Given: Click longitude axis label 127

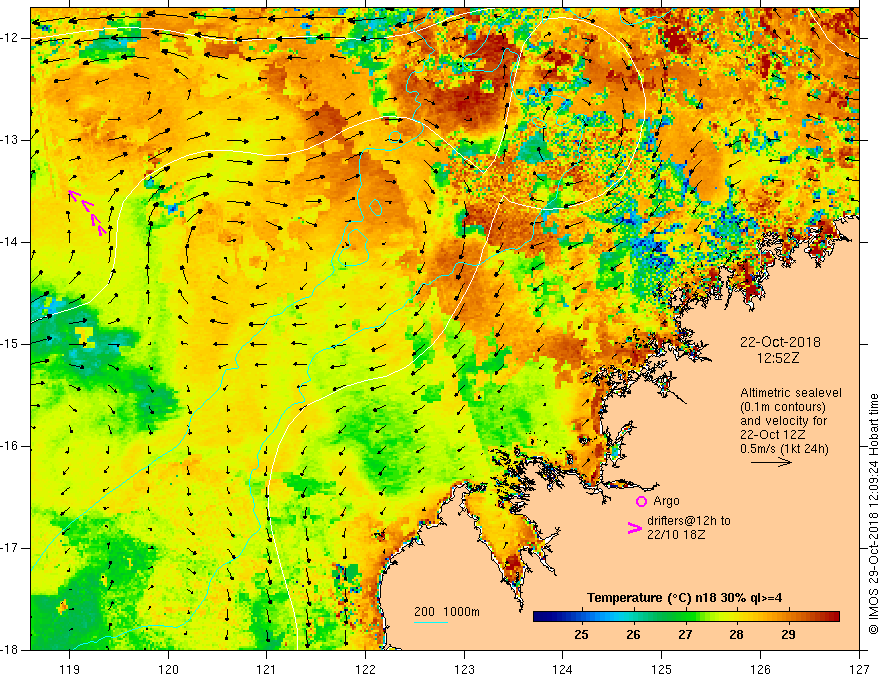Looking at the screenshot, I should (x=859, y=669).
